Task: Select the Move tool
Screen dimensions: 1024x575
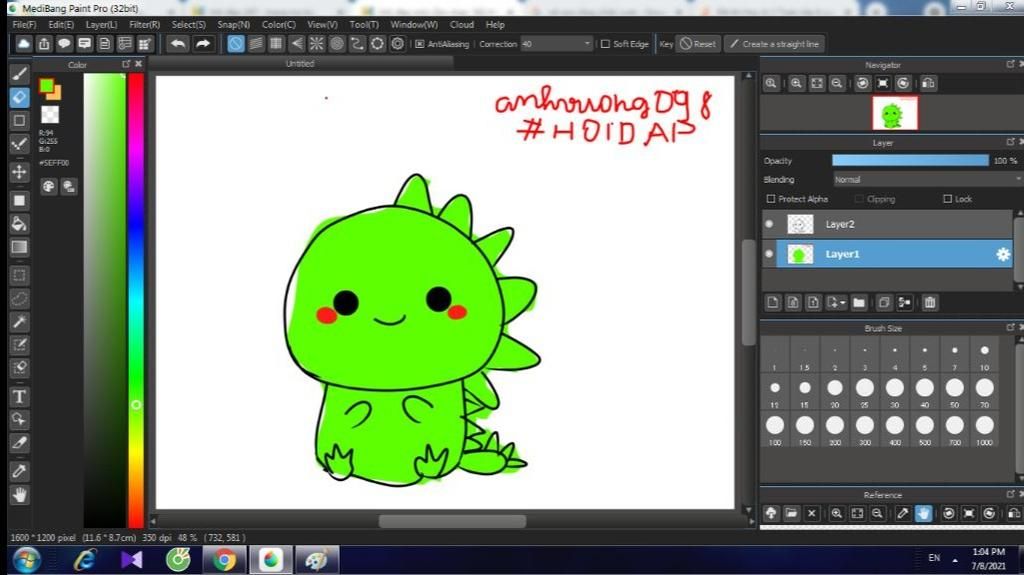Action: coord(20,172)
